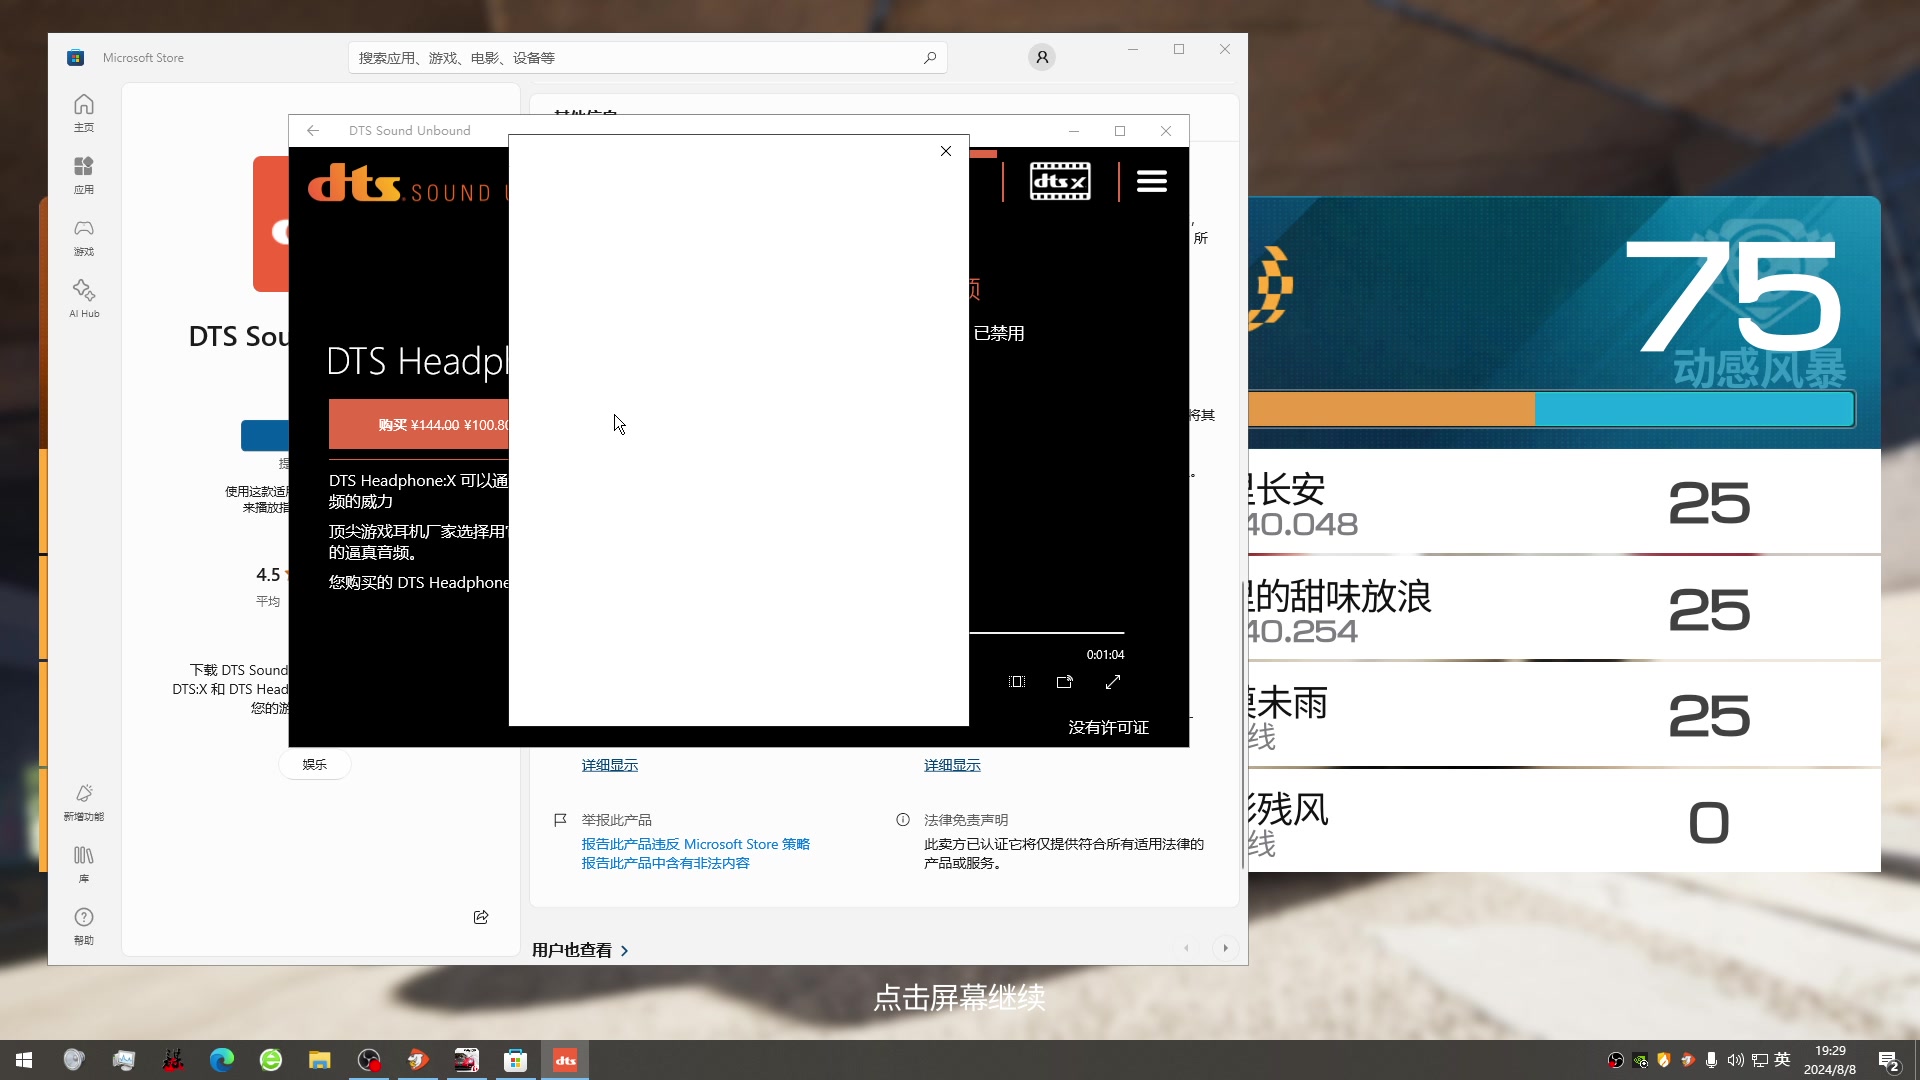This screenshot has height=1080, width=1920.
Task: Click the 娱乐 category tag
Action: (x=315, y=764)
